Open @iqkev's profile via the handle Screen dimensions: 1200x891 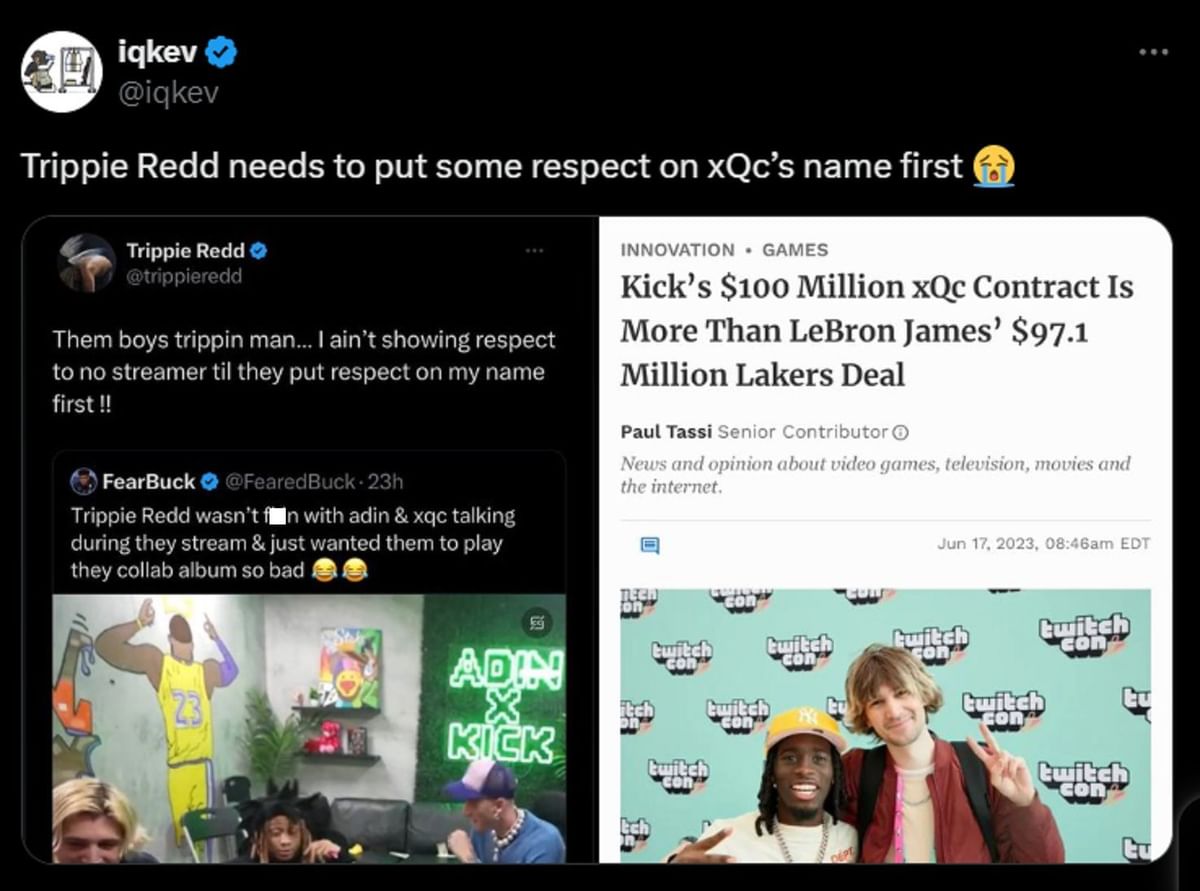169,92
